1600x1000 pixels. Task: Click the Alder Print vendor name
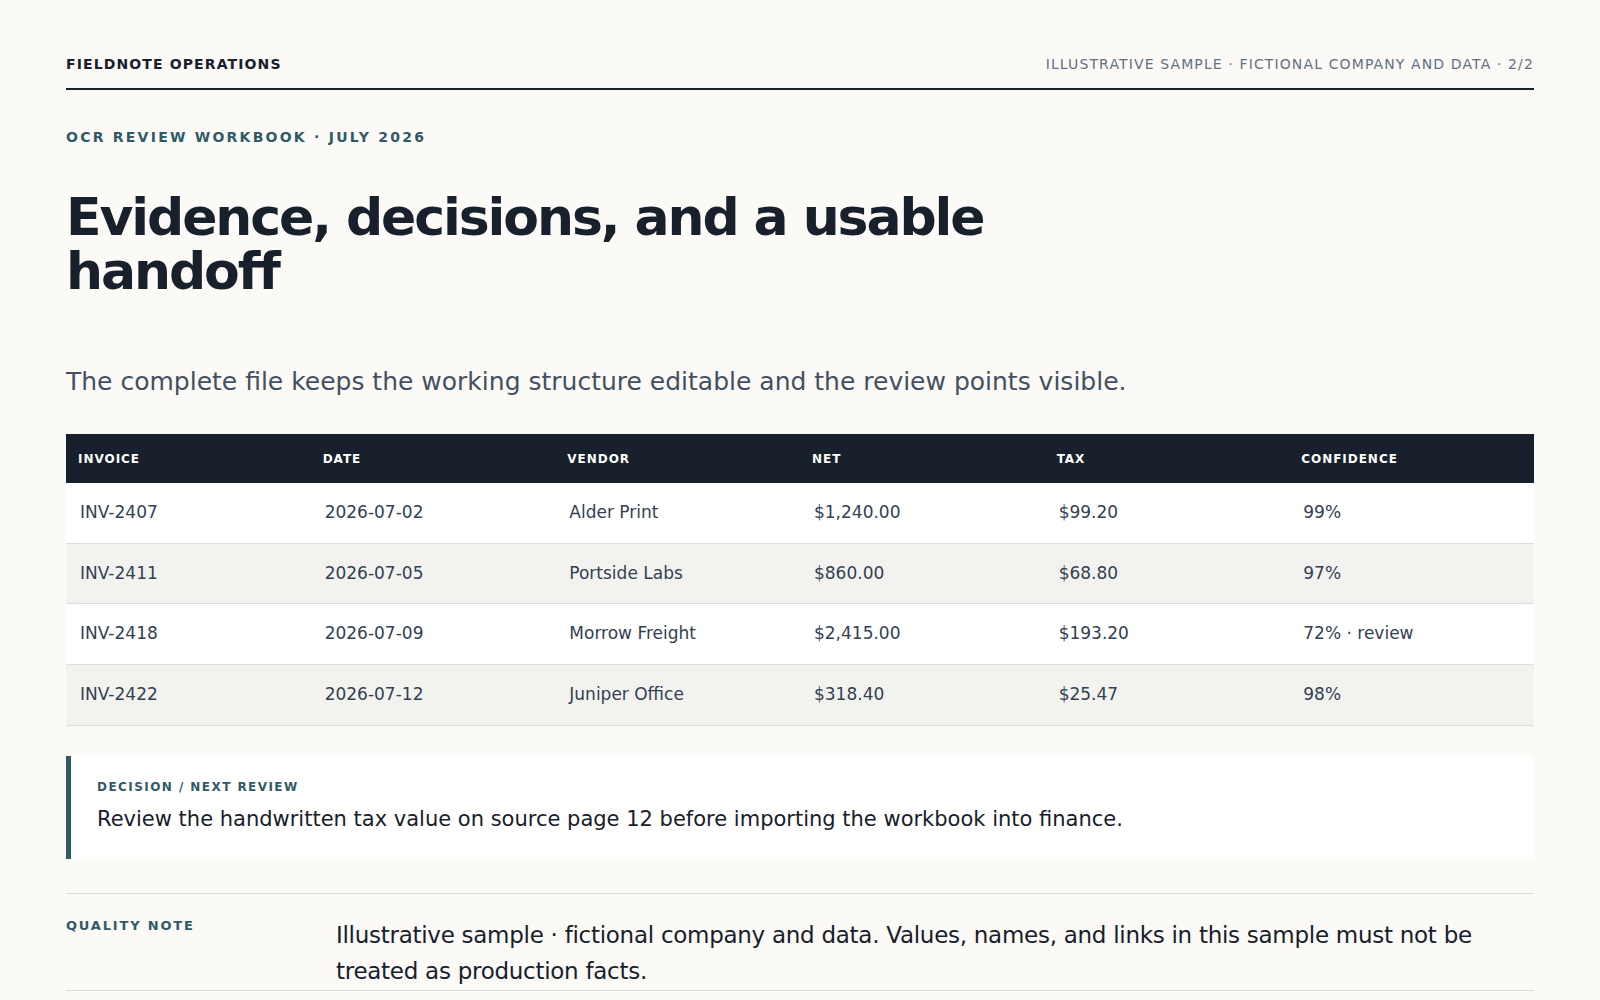click(x=614, y=512)
